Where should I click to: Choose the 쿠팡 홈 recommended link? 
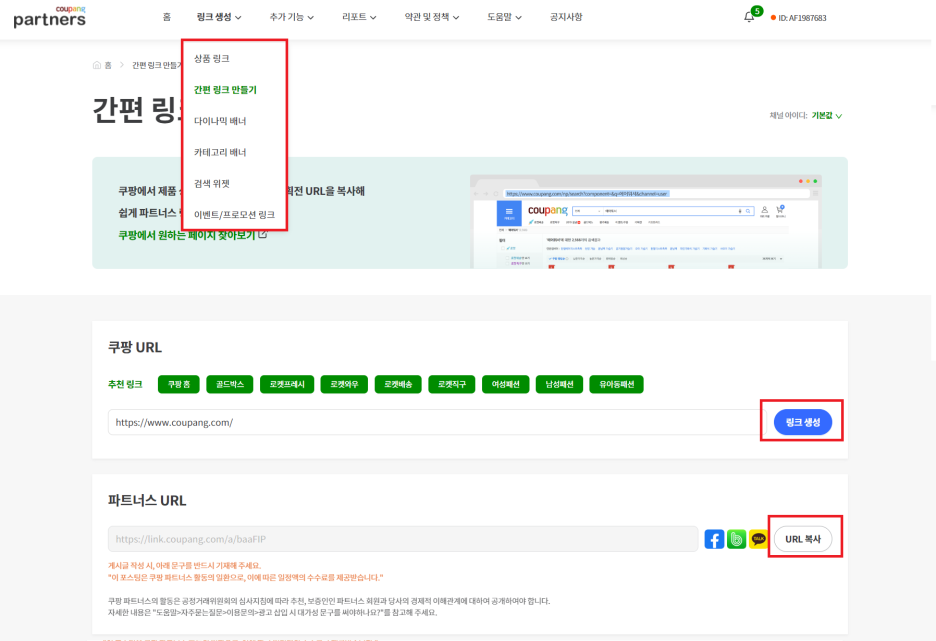(178, 384)
